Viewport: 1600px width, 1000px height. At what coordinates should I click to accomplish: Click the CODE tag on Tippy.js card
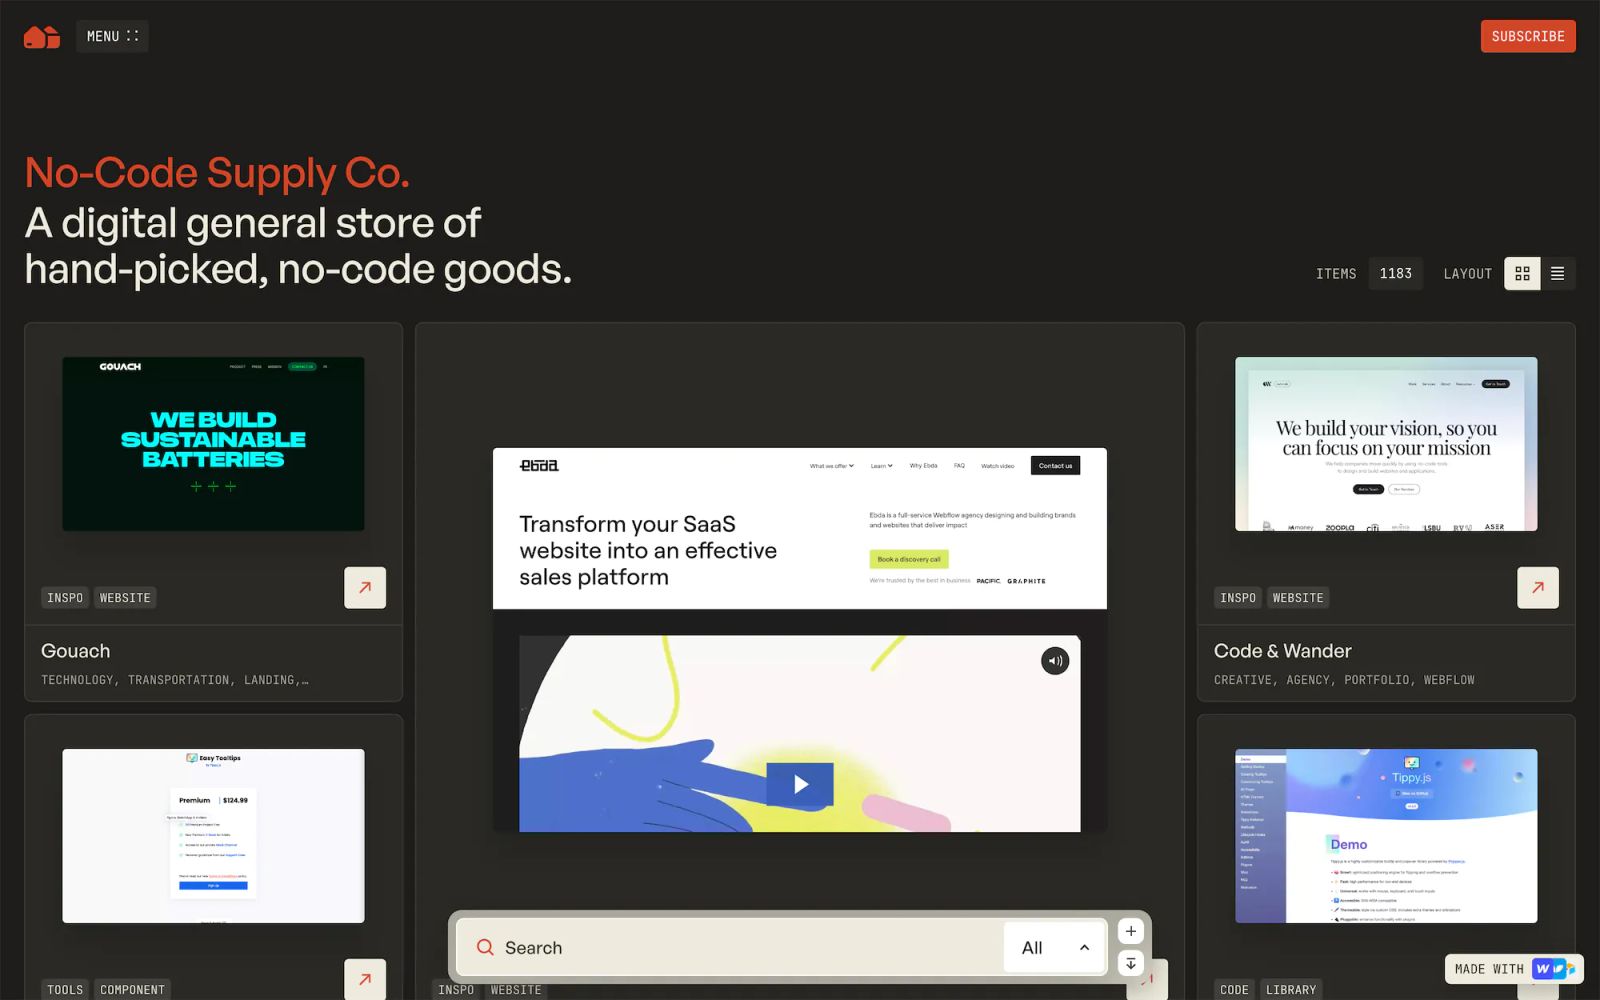[x=1234, y=989]
